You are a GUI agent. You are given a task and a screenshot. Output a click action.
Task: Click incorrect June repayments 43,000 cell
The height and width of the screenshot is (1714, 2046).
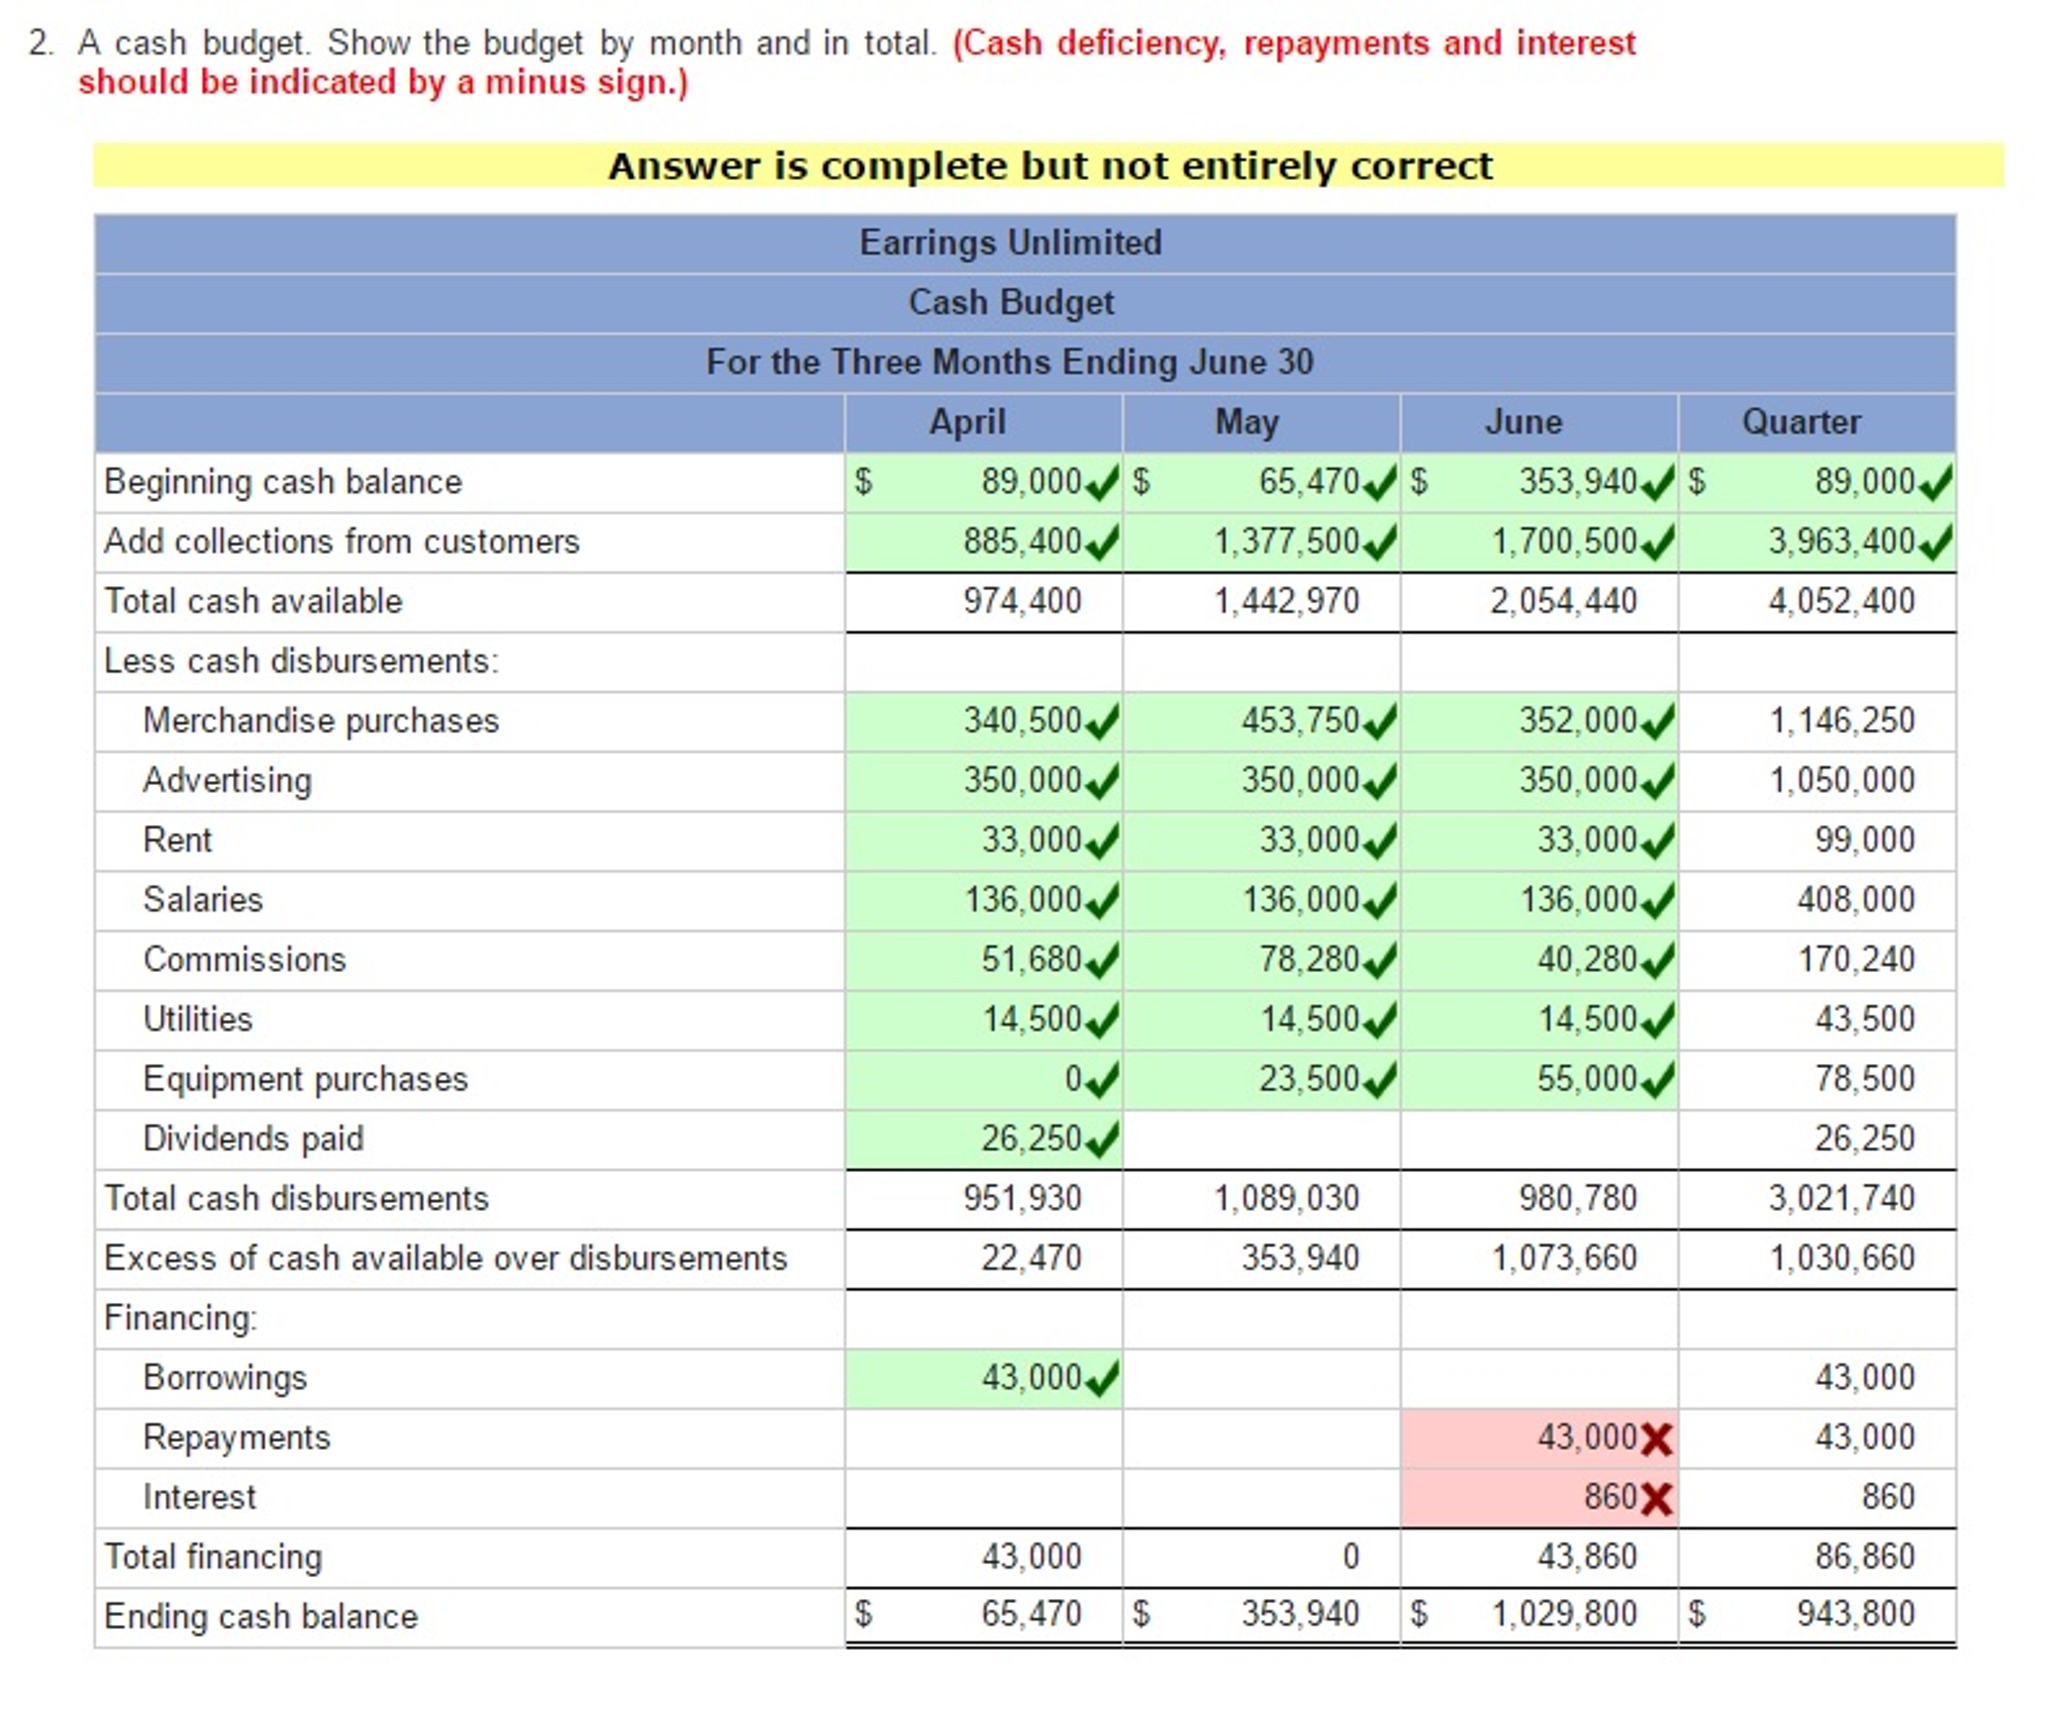tap(1538, 1438)
